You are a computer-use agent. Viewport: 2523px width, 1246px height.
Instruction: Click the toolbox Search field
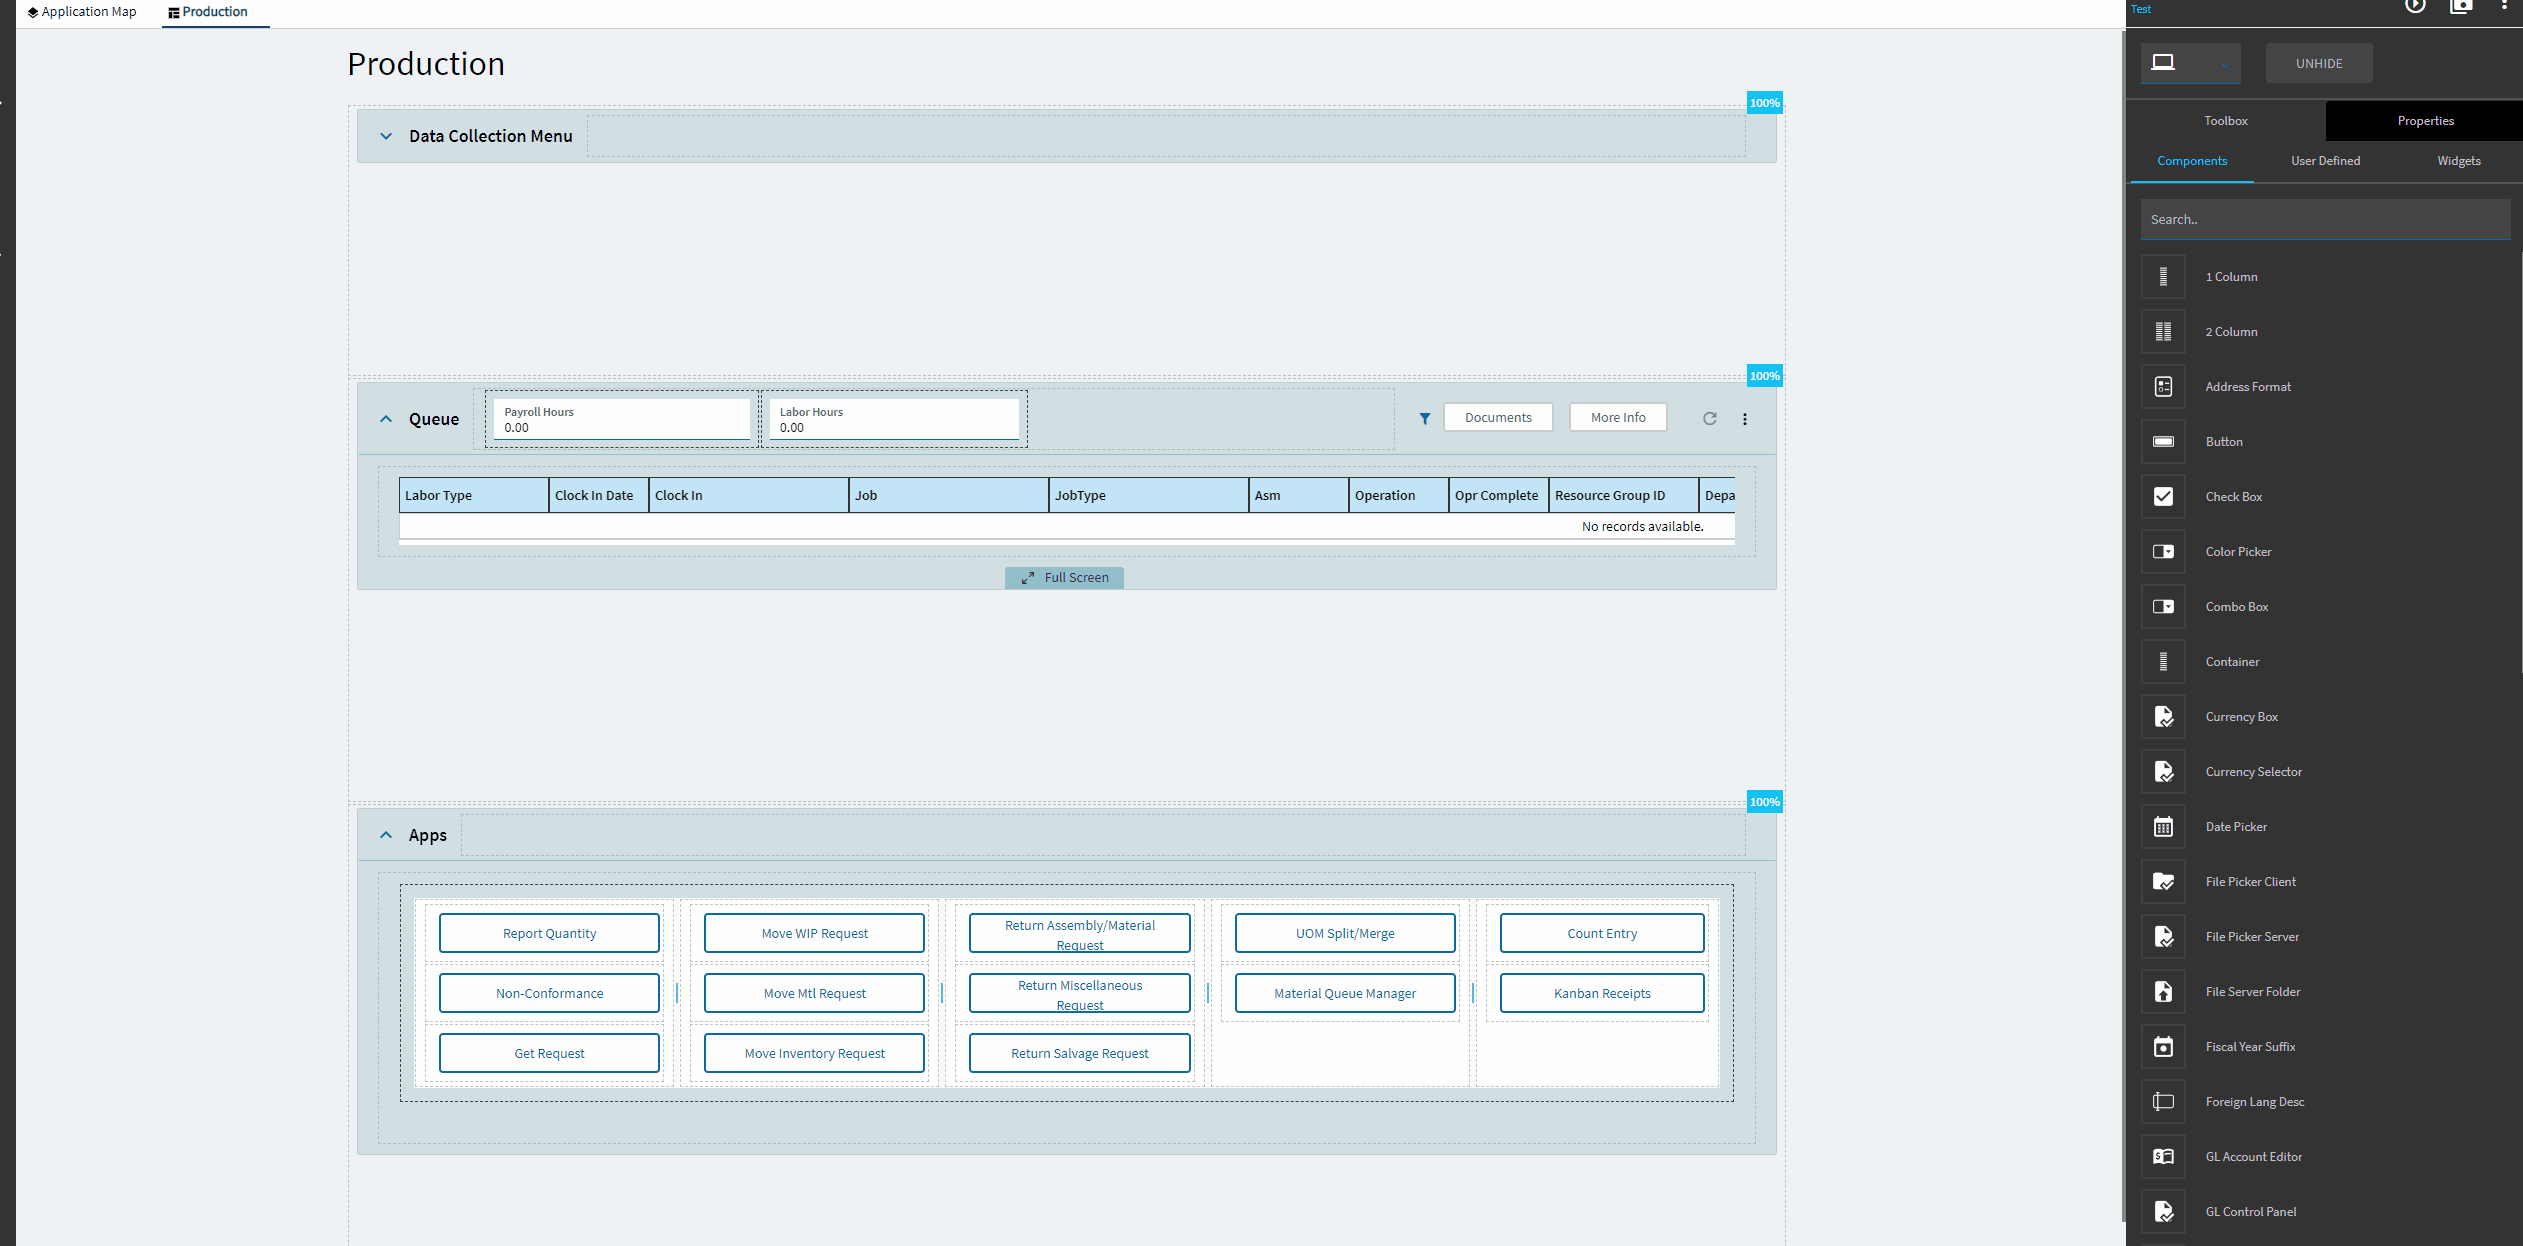(2324, 219)
